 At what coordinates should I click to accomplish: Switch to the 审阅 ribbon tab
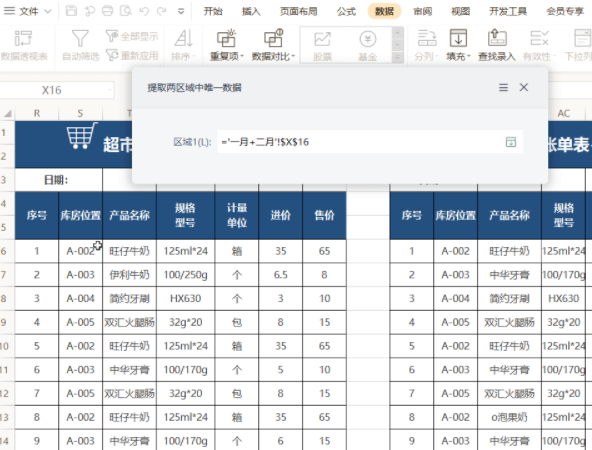(422, 11)
